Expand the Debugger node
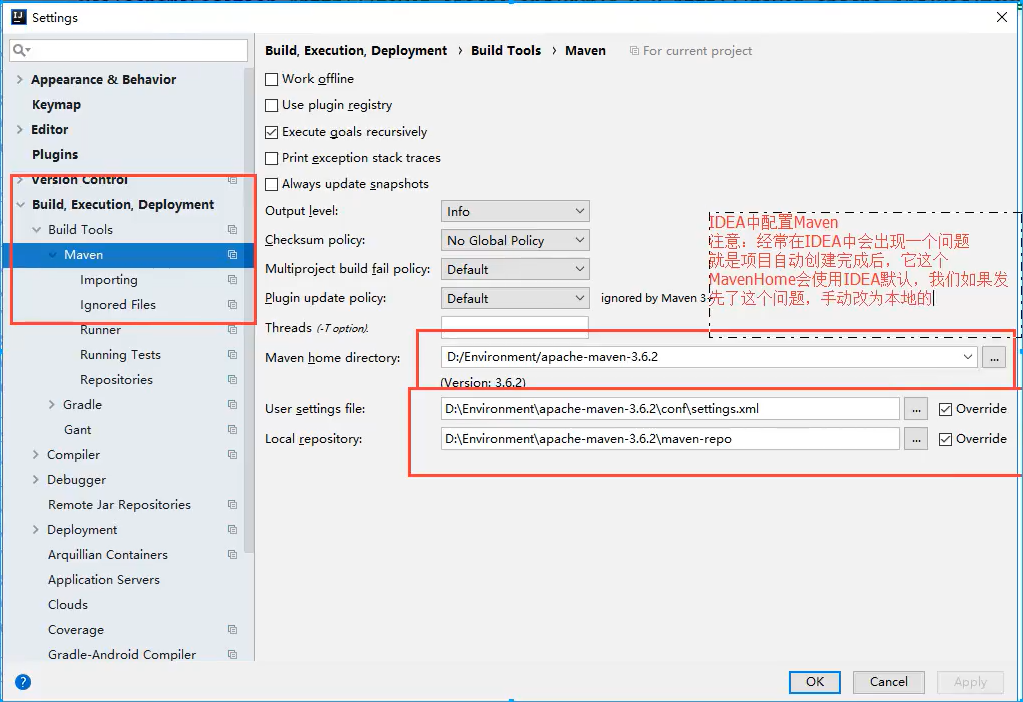The image size is (1023, 702). 36,480
